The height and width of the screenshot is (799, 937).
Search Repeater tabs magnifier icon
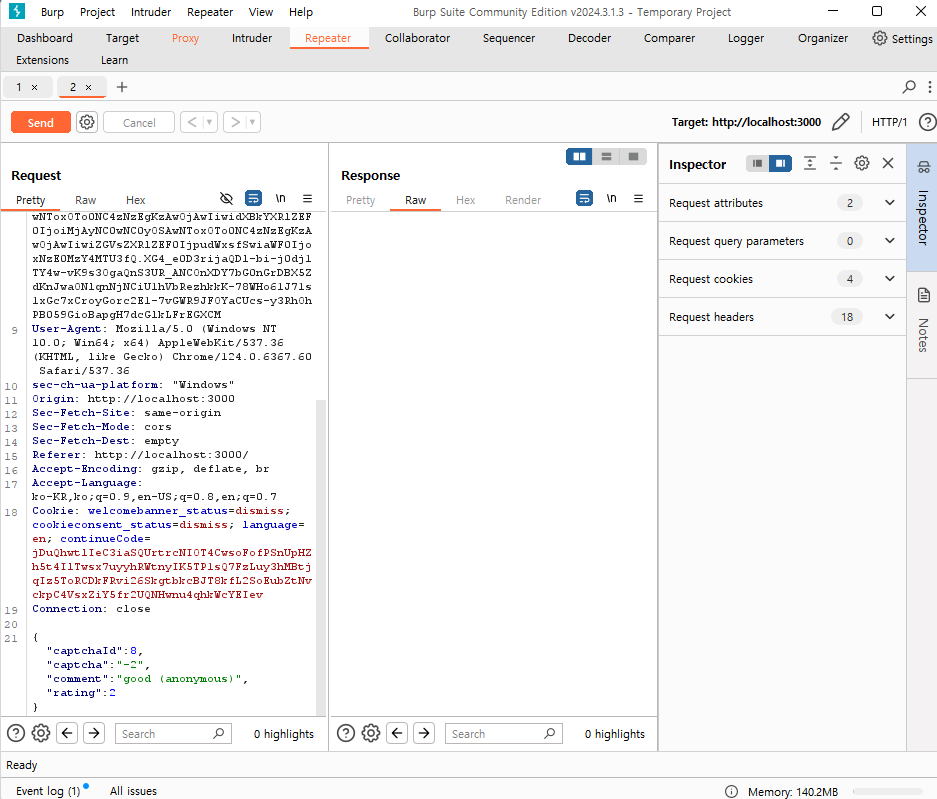(x=909, y=87)
